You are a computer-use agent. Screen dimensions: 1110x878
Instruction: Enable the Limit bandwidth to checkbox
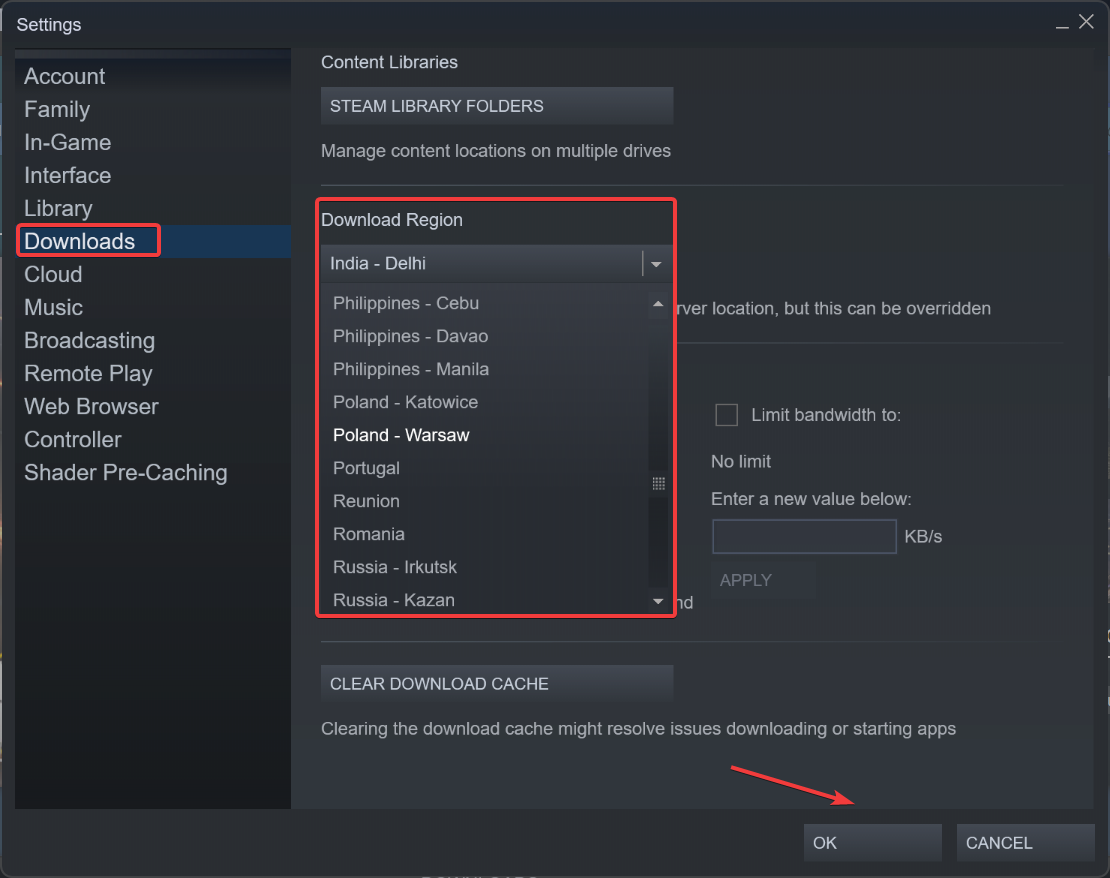(726, 415)
